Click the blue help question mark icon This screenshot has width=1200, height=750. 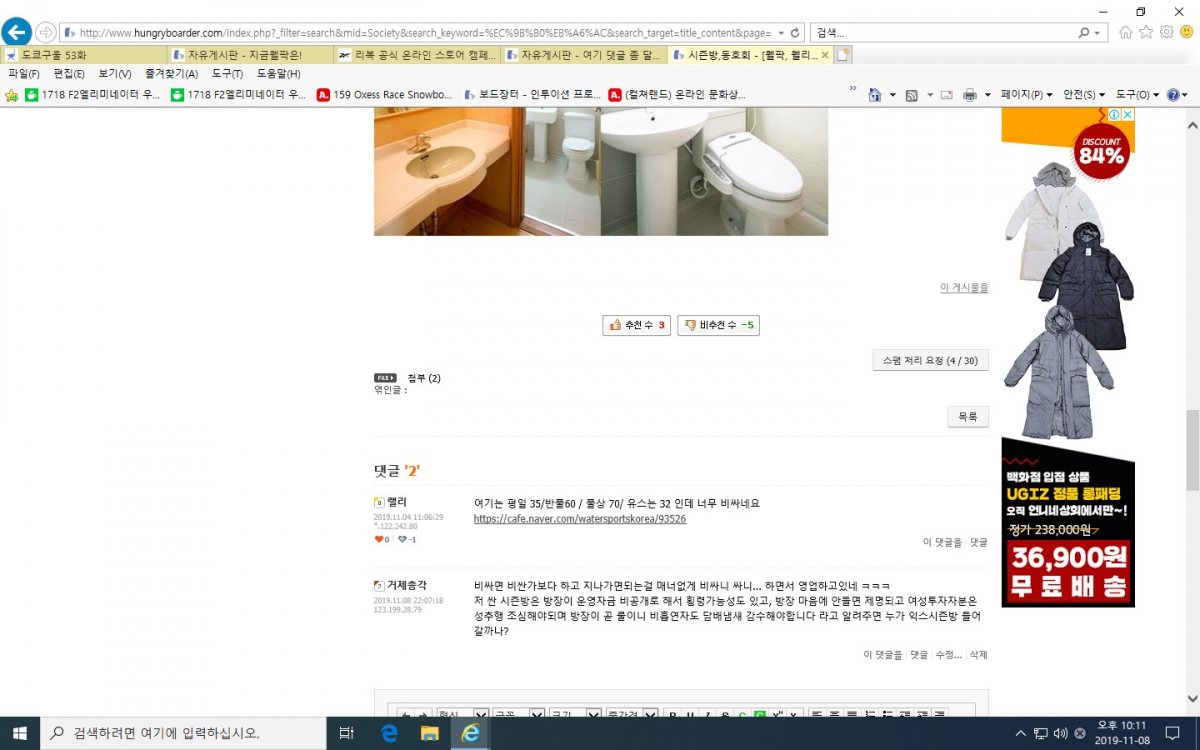tap(1173, 95)
